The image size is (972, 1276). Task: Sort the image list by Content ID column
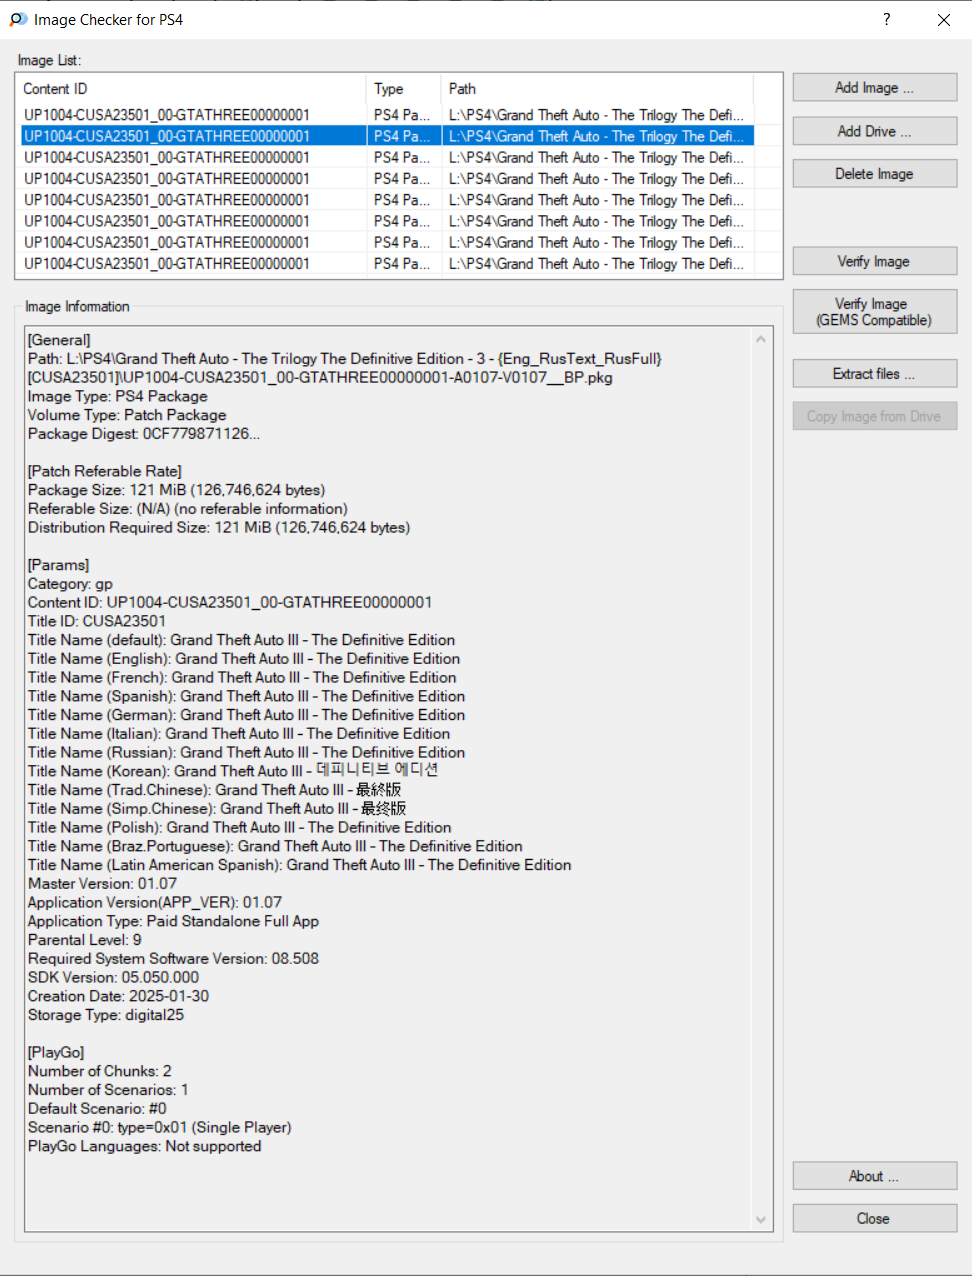coord(191,89)
